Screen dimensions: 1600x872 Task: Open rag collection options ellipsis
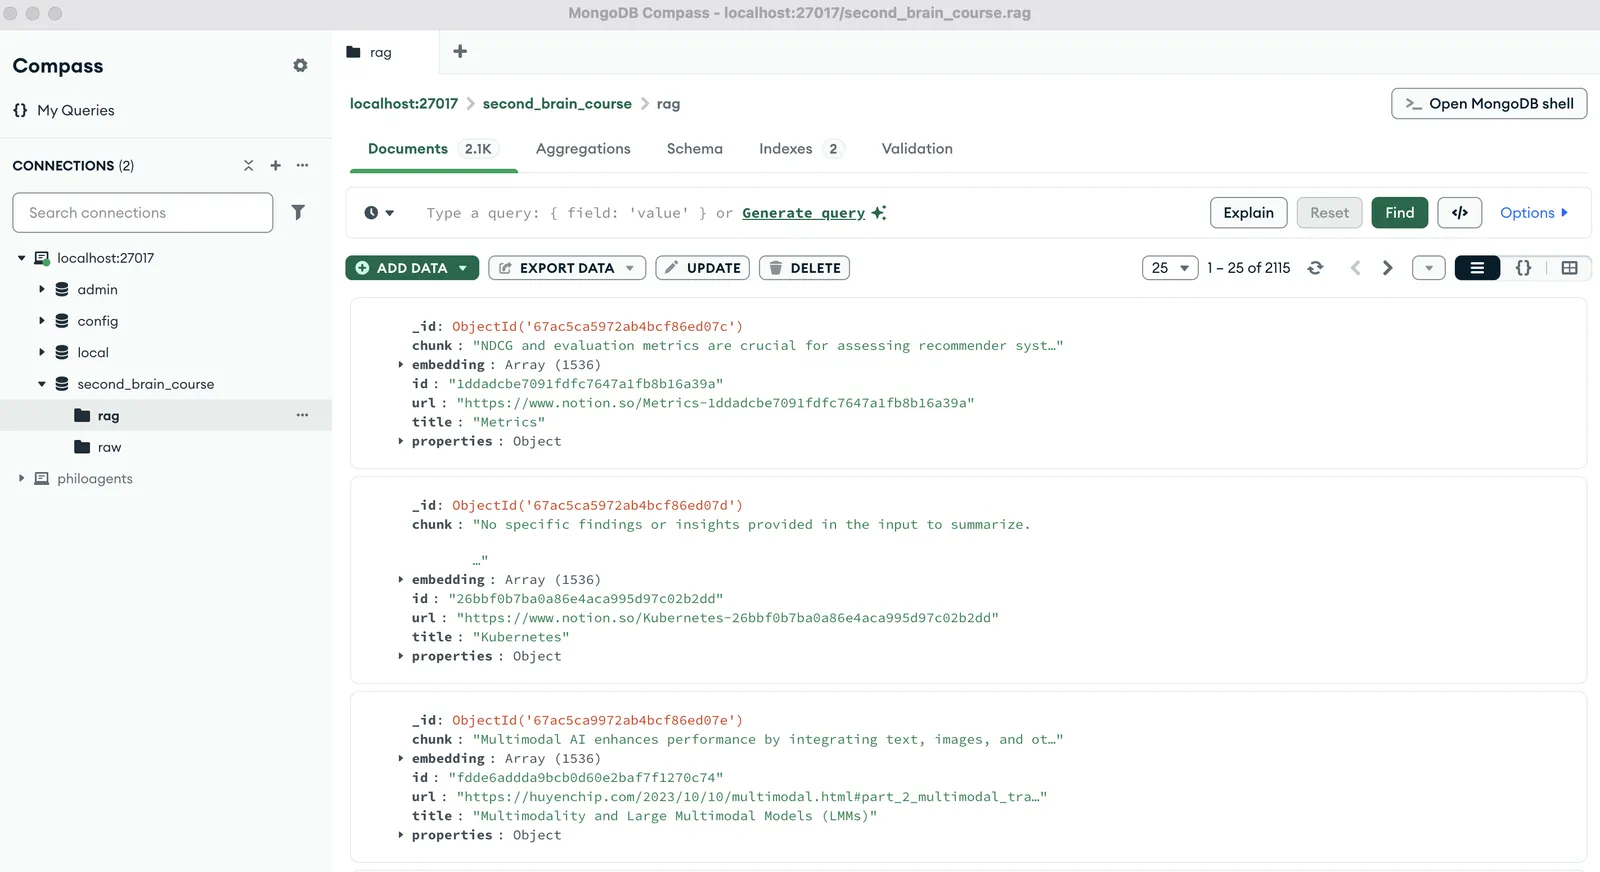click(302, 415)
